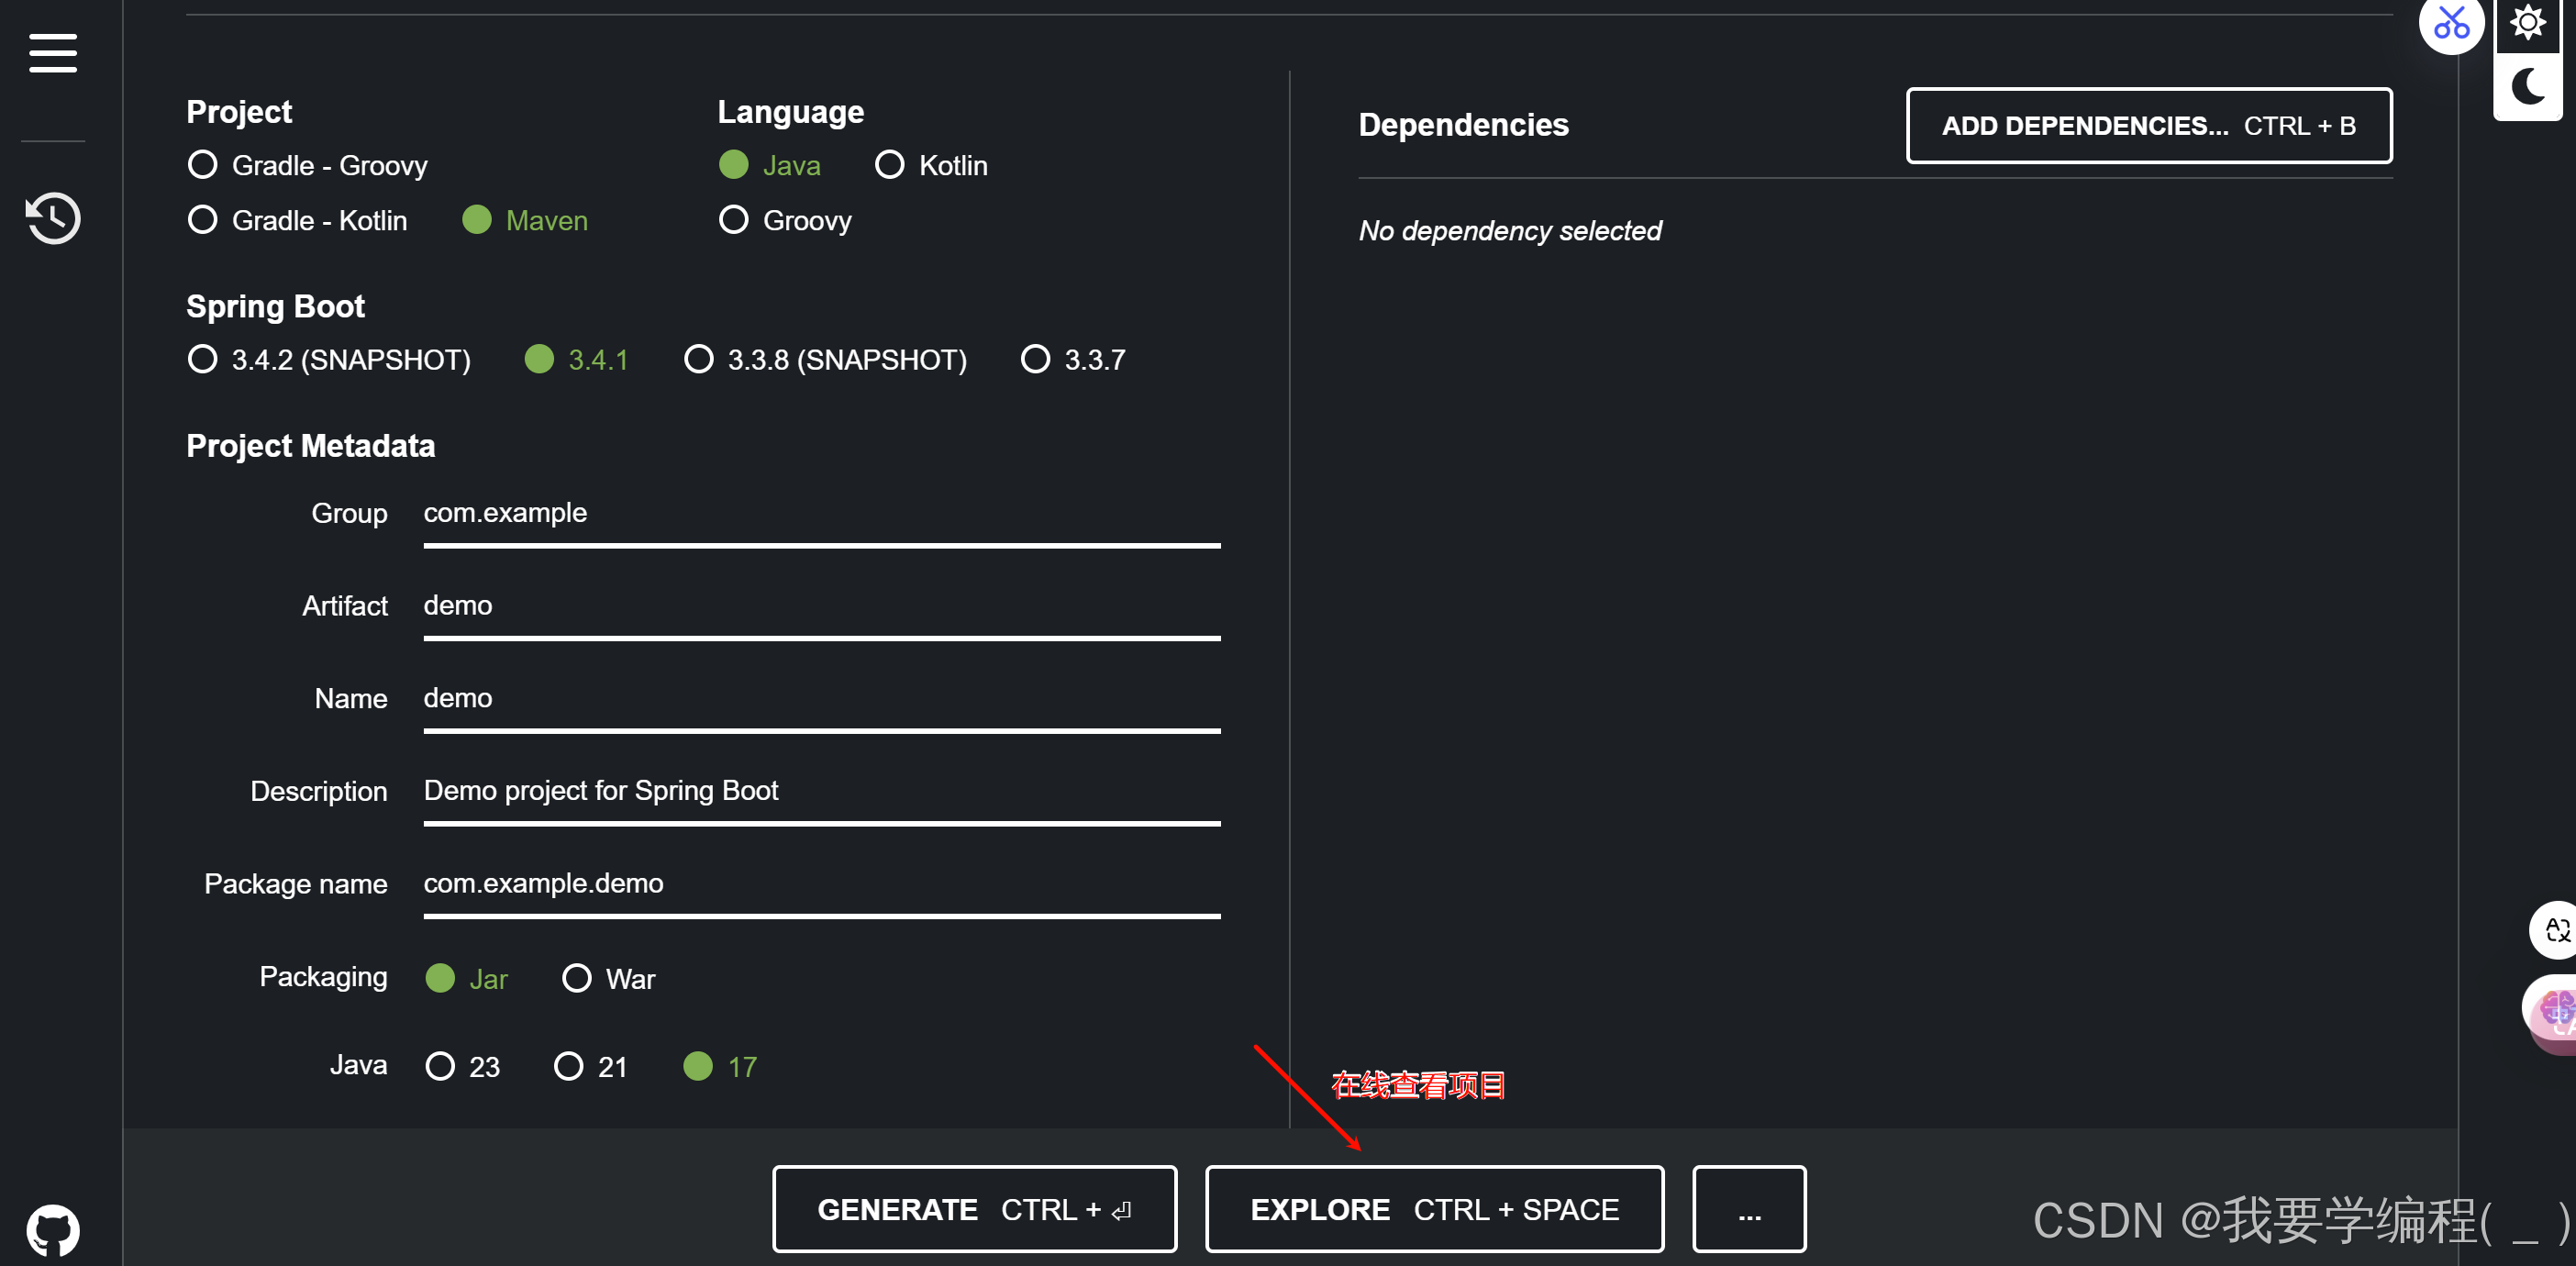Select Spring Boot 3.4.2 (SNAPSHOT)
Screen dimensions: 2576x1266
point(329,359)
